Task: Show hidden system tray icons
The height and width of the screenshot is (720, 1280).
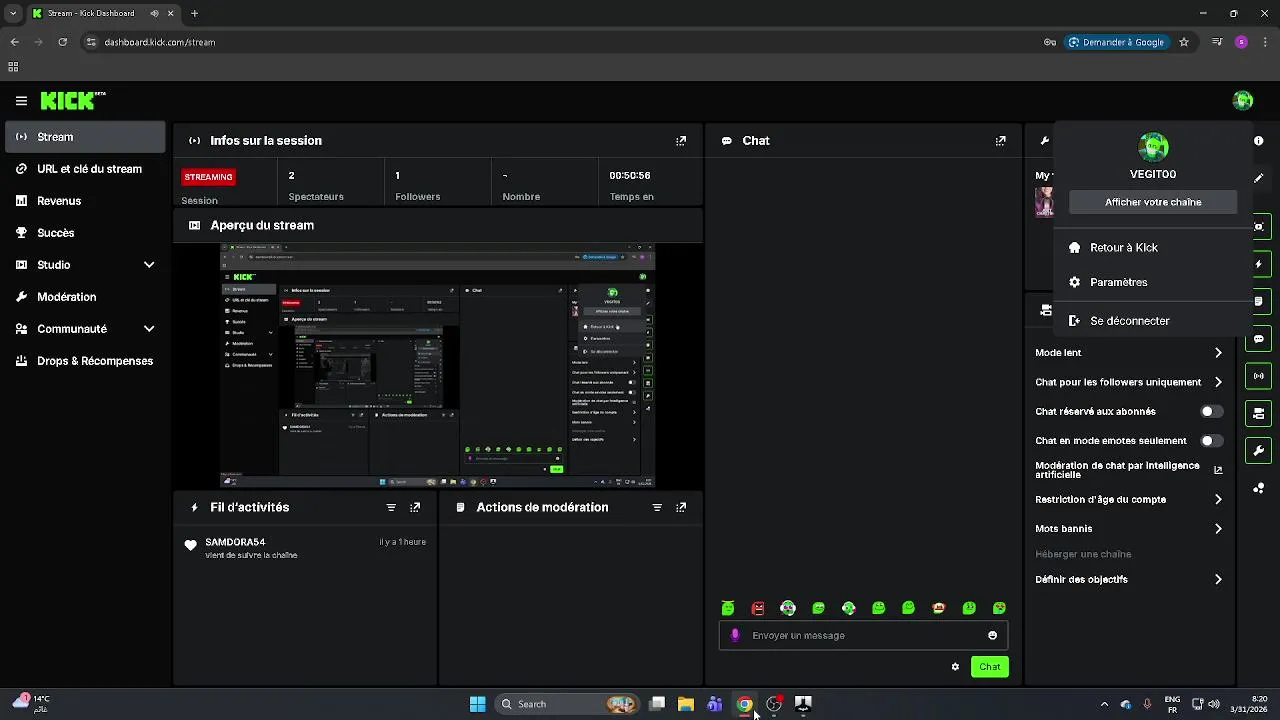Action: 1104,704
